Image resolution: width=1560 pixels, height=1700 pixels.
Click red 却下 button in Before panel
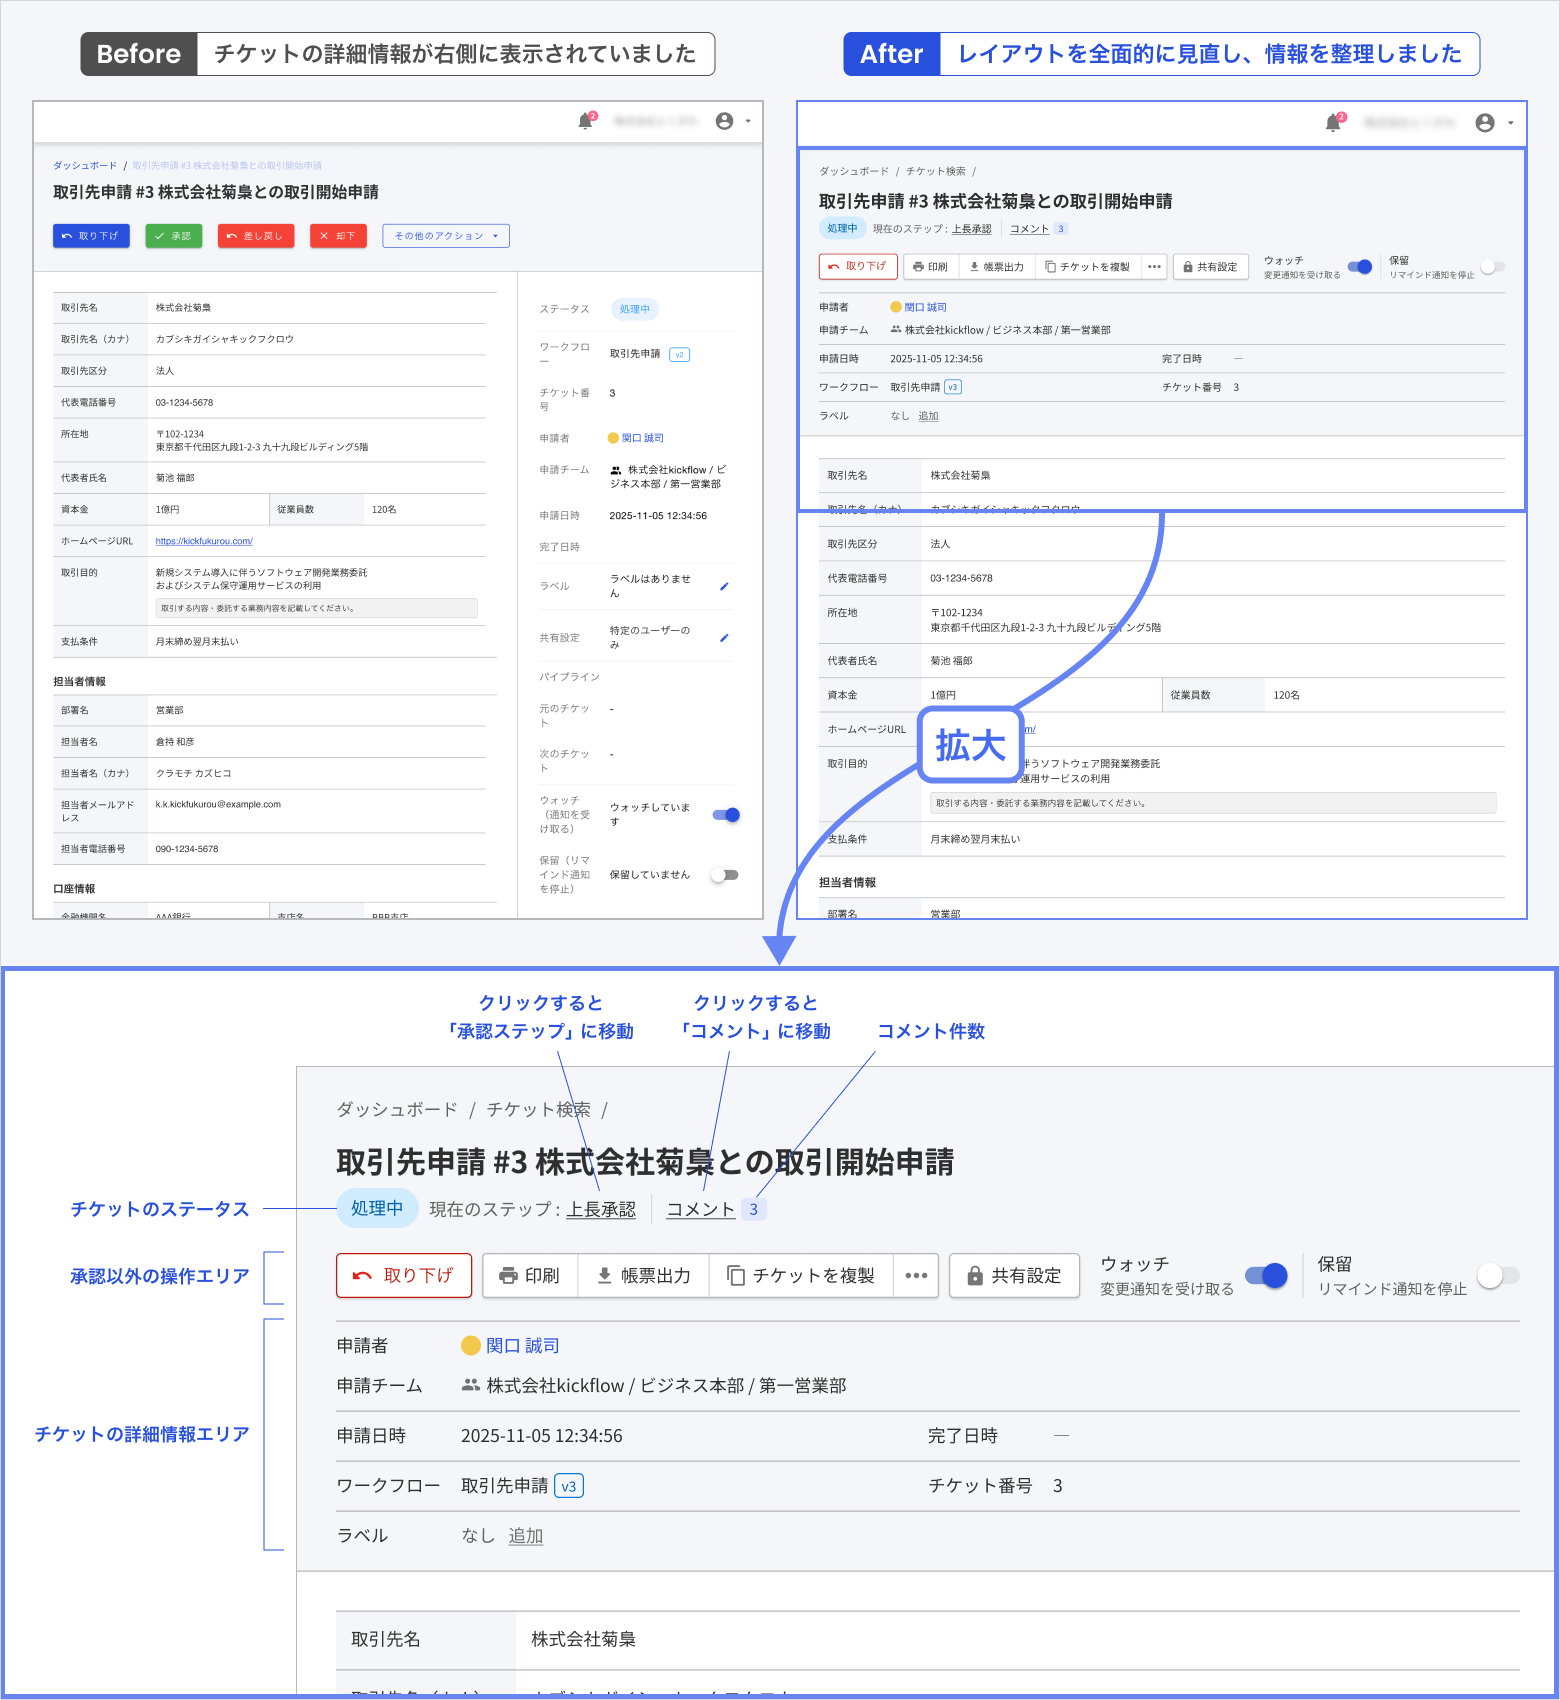(338, 236)
